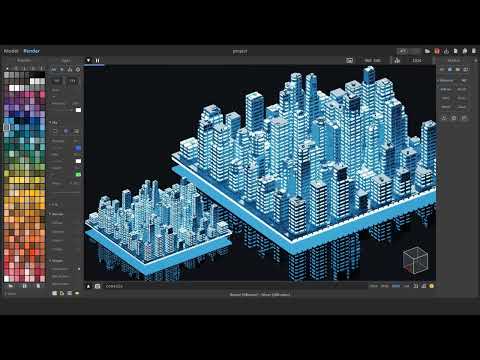480x360 pixels.
Task: Switch to the Render tab
Action: point(32,51)
